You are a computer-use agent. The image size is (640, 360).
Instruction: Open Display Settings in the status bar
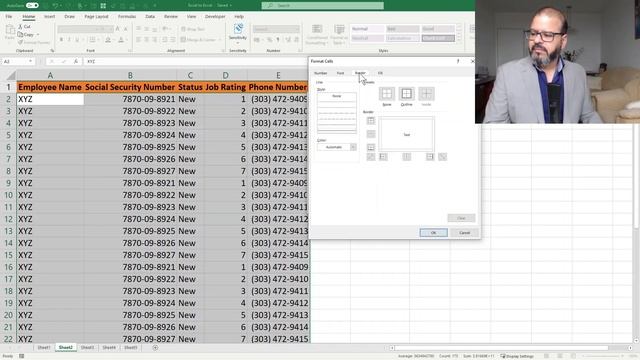pos(517,356)
